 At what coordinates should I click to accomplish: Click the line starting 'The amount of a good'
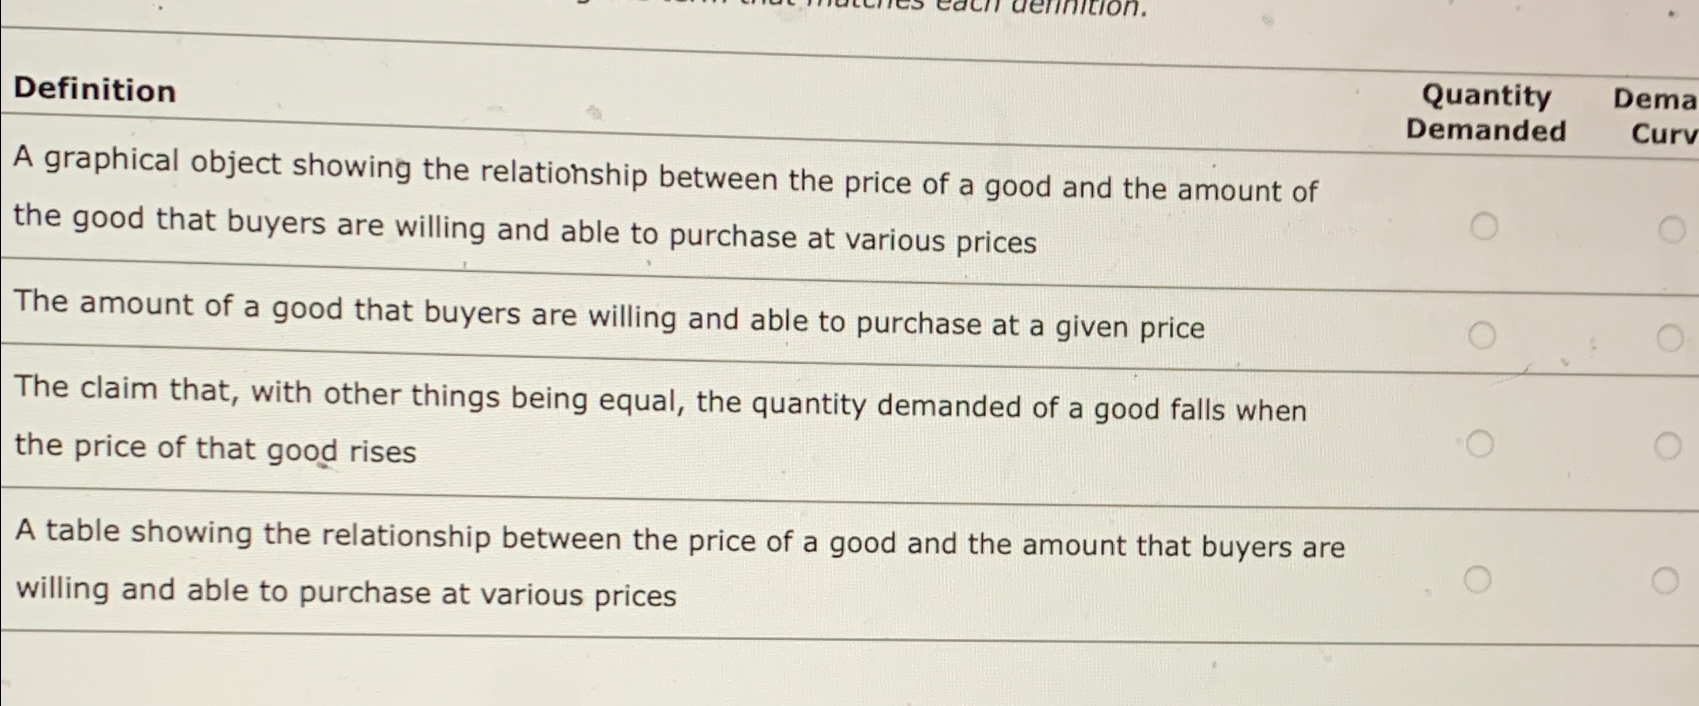point(609,315)
